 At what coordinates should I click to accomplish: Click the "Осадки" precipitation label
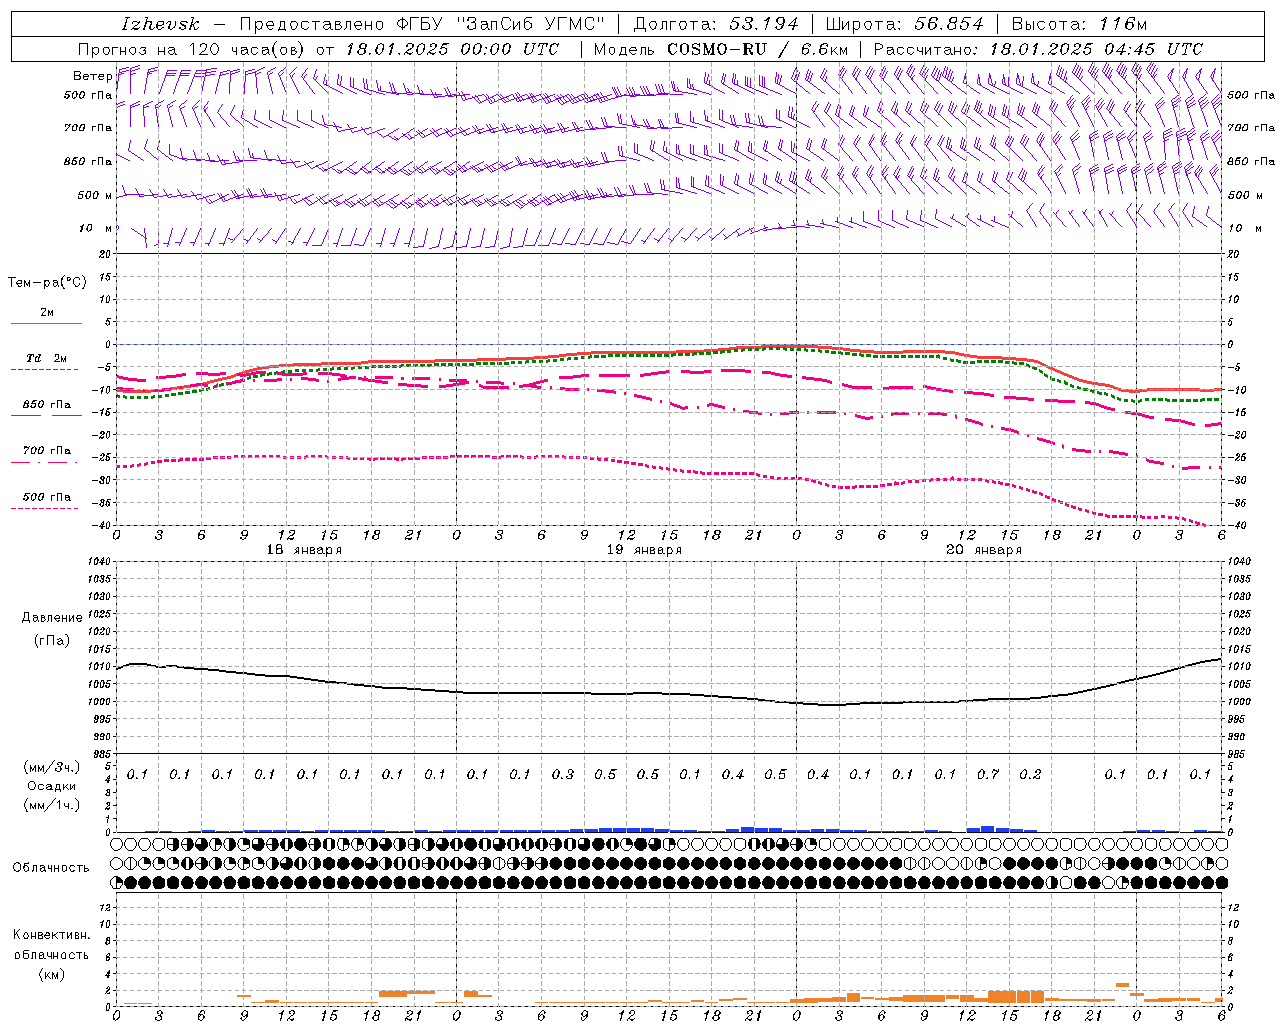coord(52,786)
